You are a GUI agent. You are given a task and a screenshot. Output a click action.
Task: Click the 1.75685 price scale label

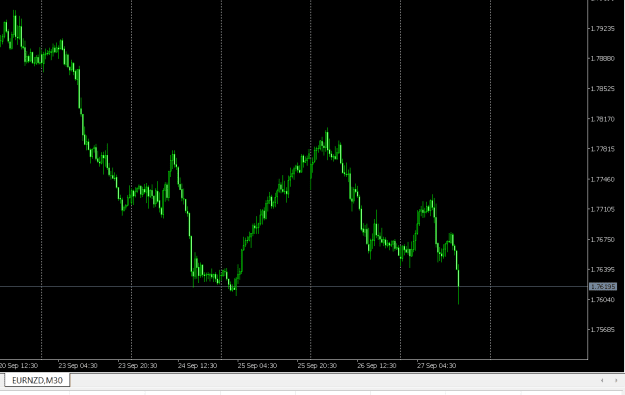coord(603,330)
